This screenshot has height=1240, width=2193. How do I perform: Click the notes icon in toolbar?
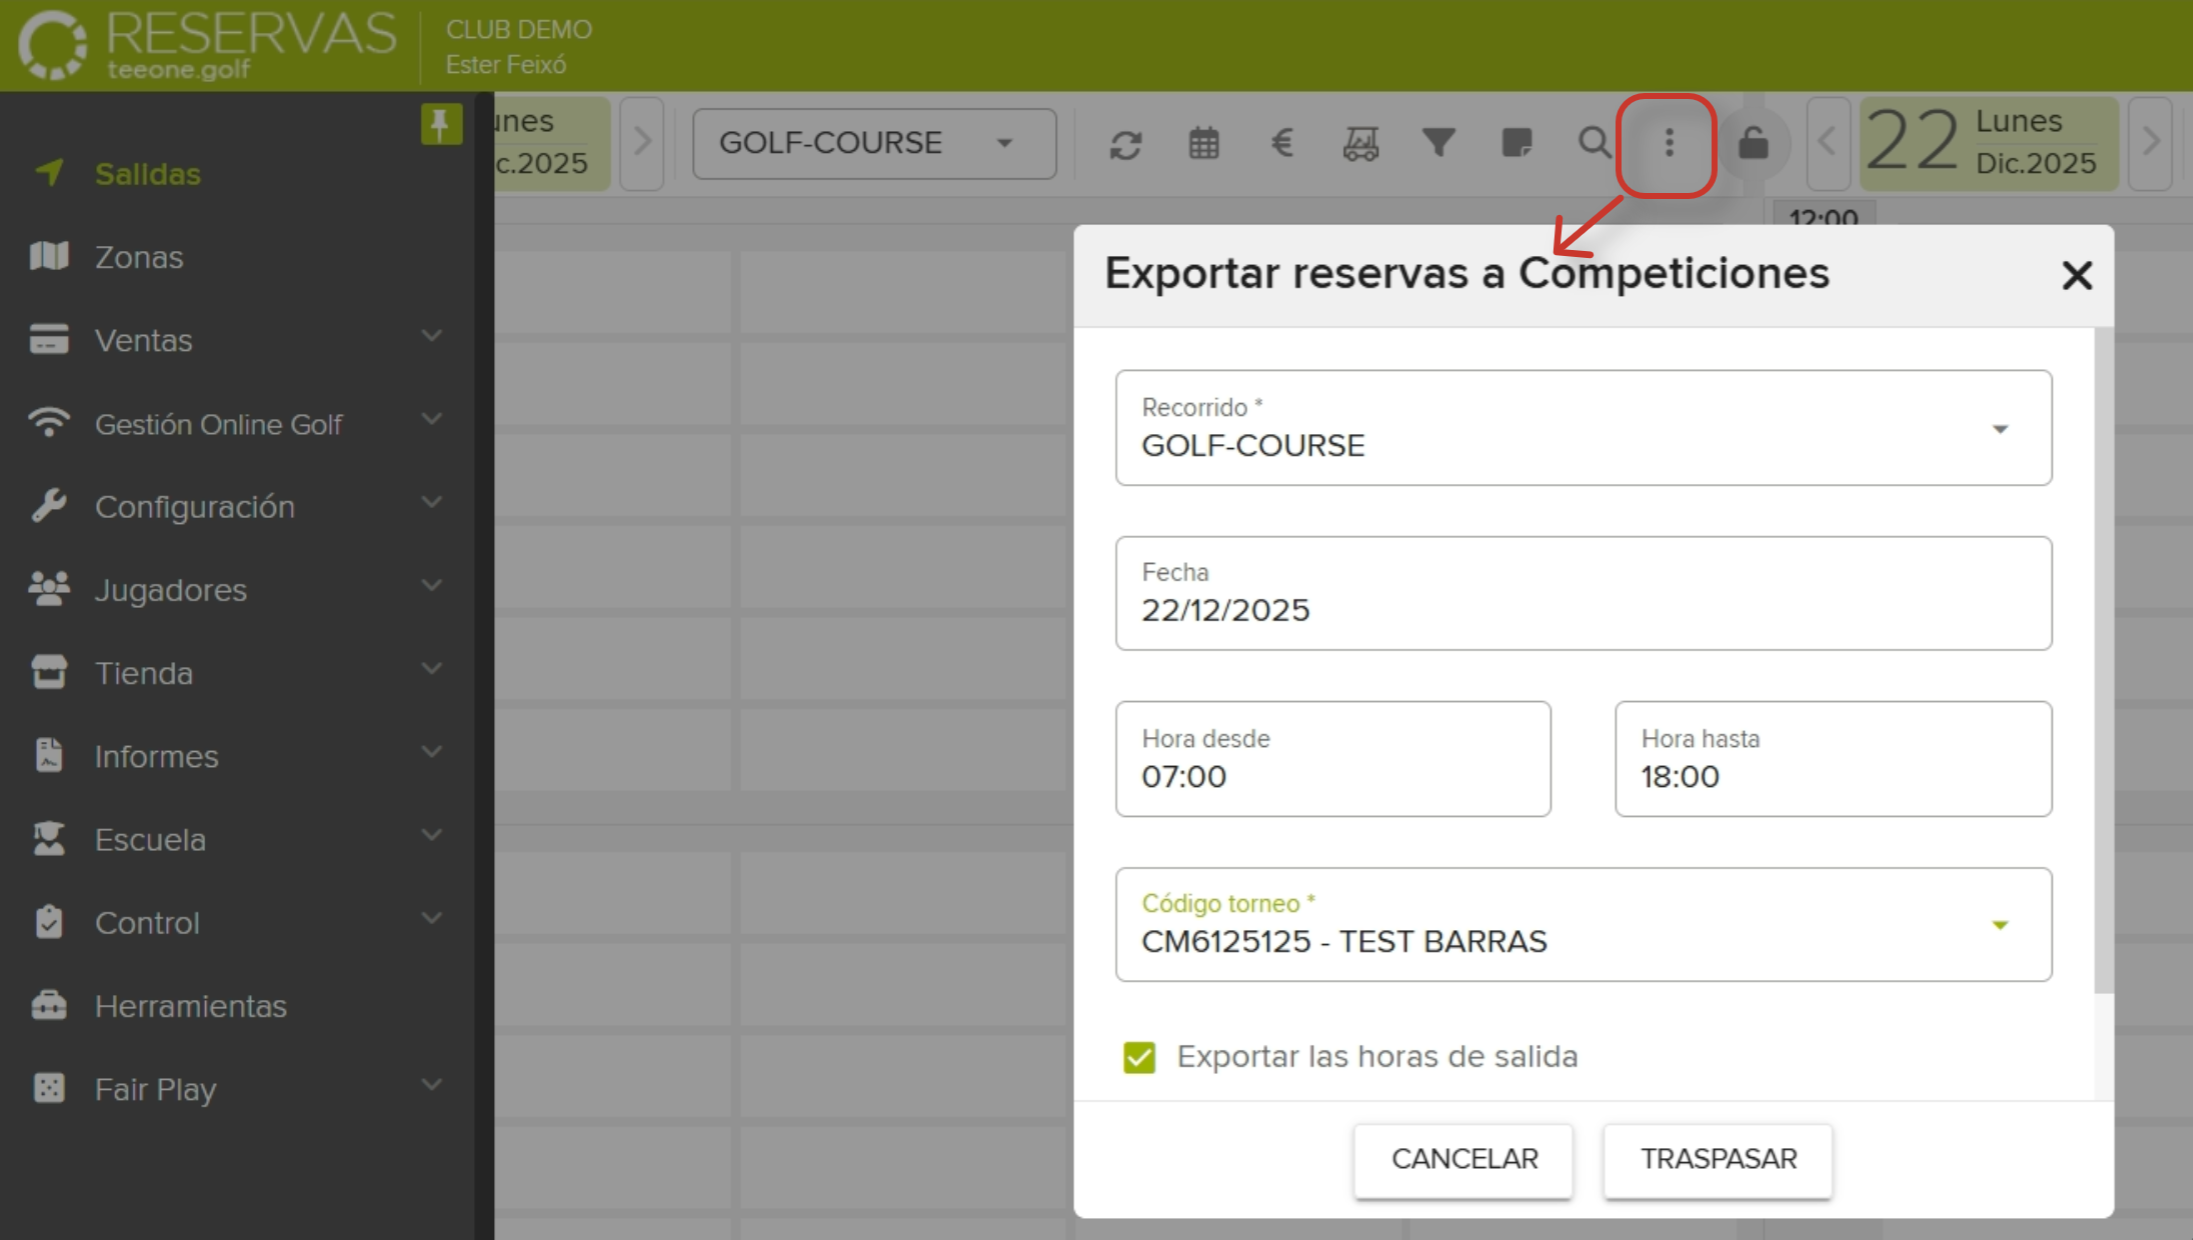click(x=1516, y=143)
